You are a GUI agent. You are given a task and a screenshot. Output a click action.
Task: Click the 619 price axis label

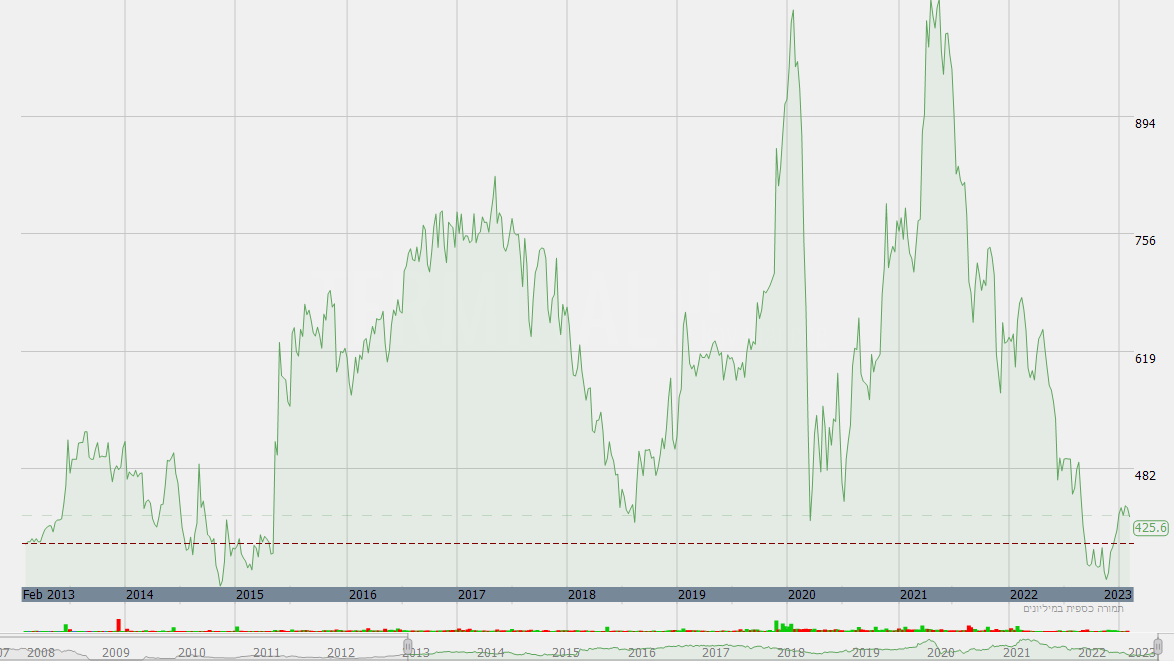[1145, 359]
